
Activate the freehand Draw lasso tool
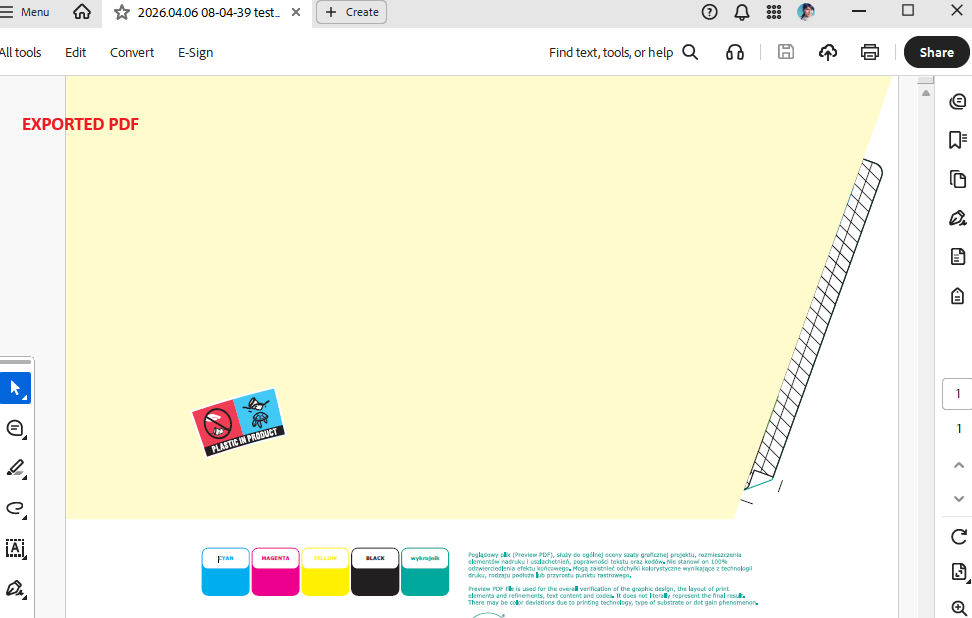[x=15, y=508]
